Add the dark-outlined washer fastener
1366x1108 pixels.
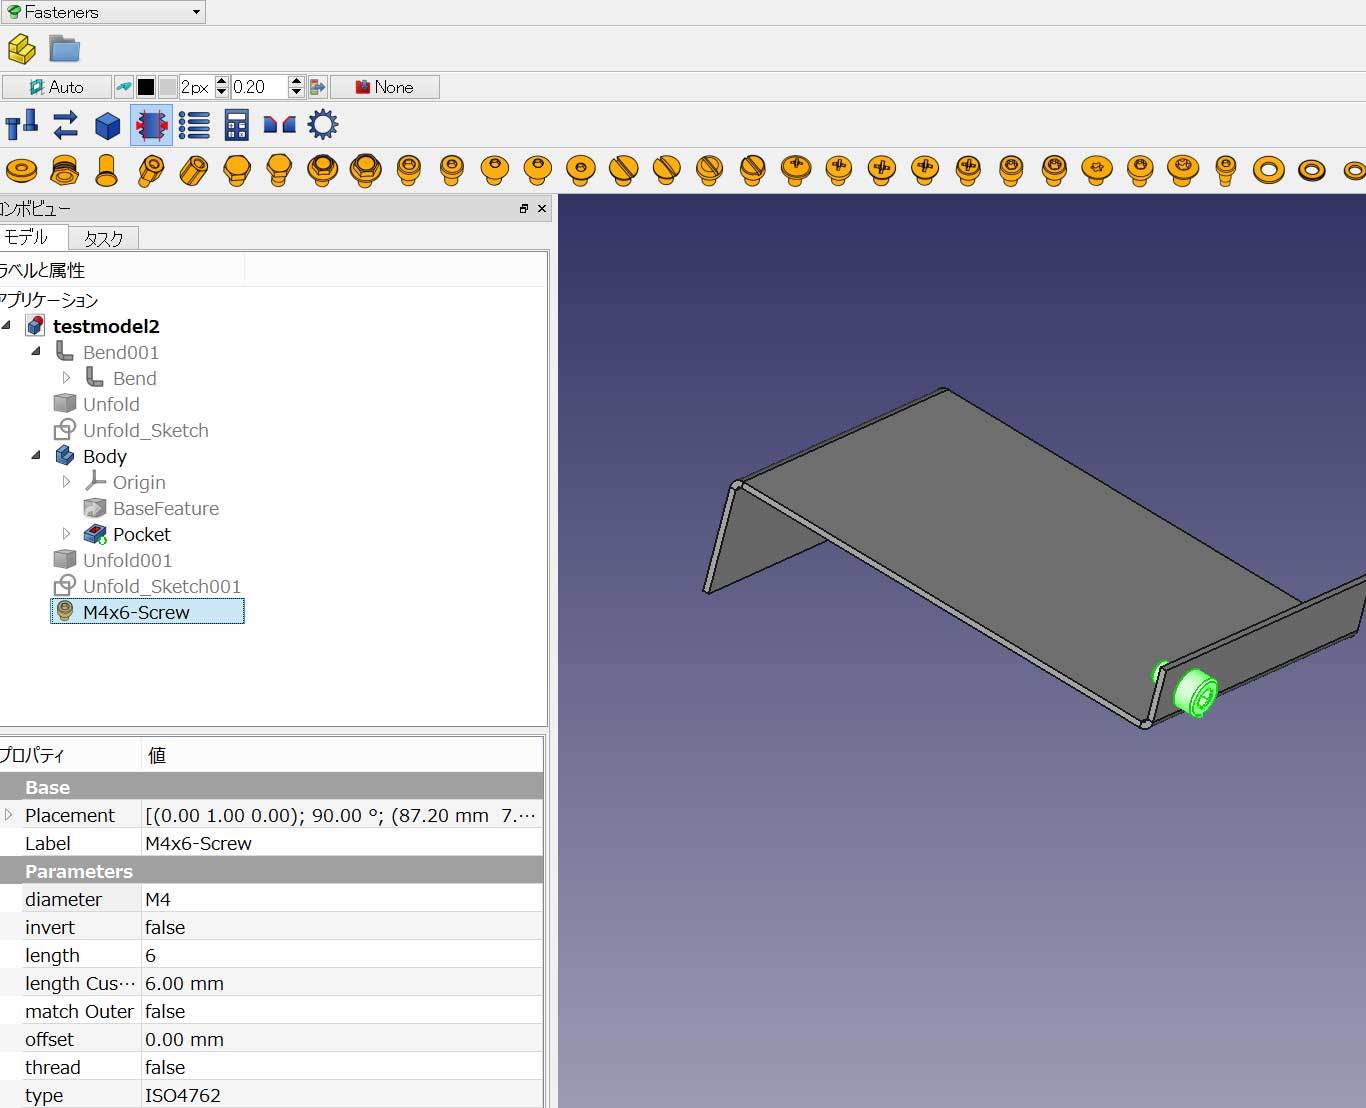click(x=1311, y=171)
